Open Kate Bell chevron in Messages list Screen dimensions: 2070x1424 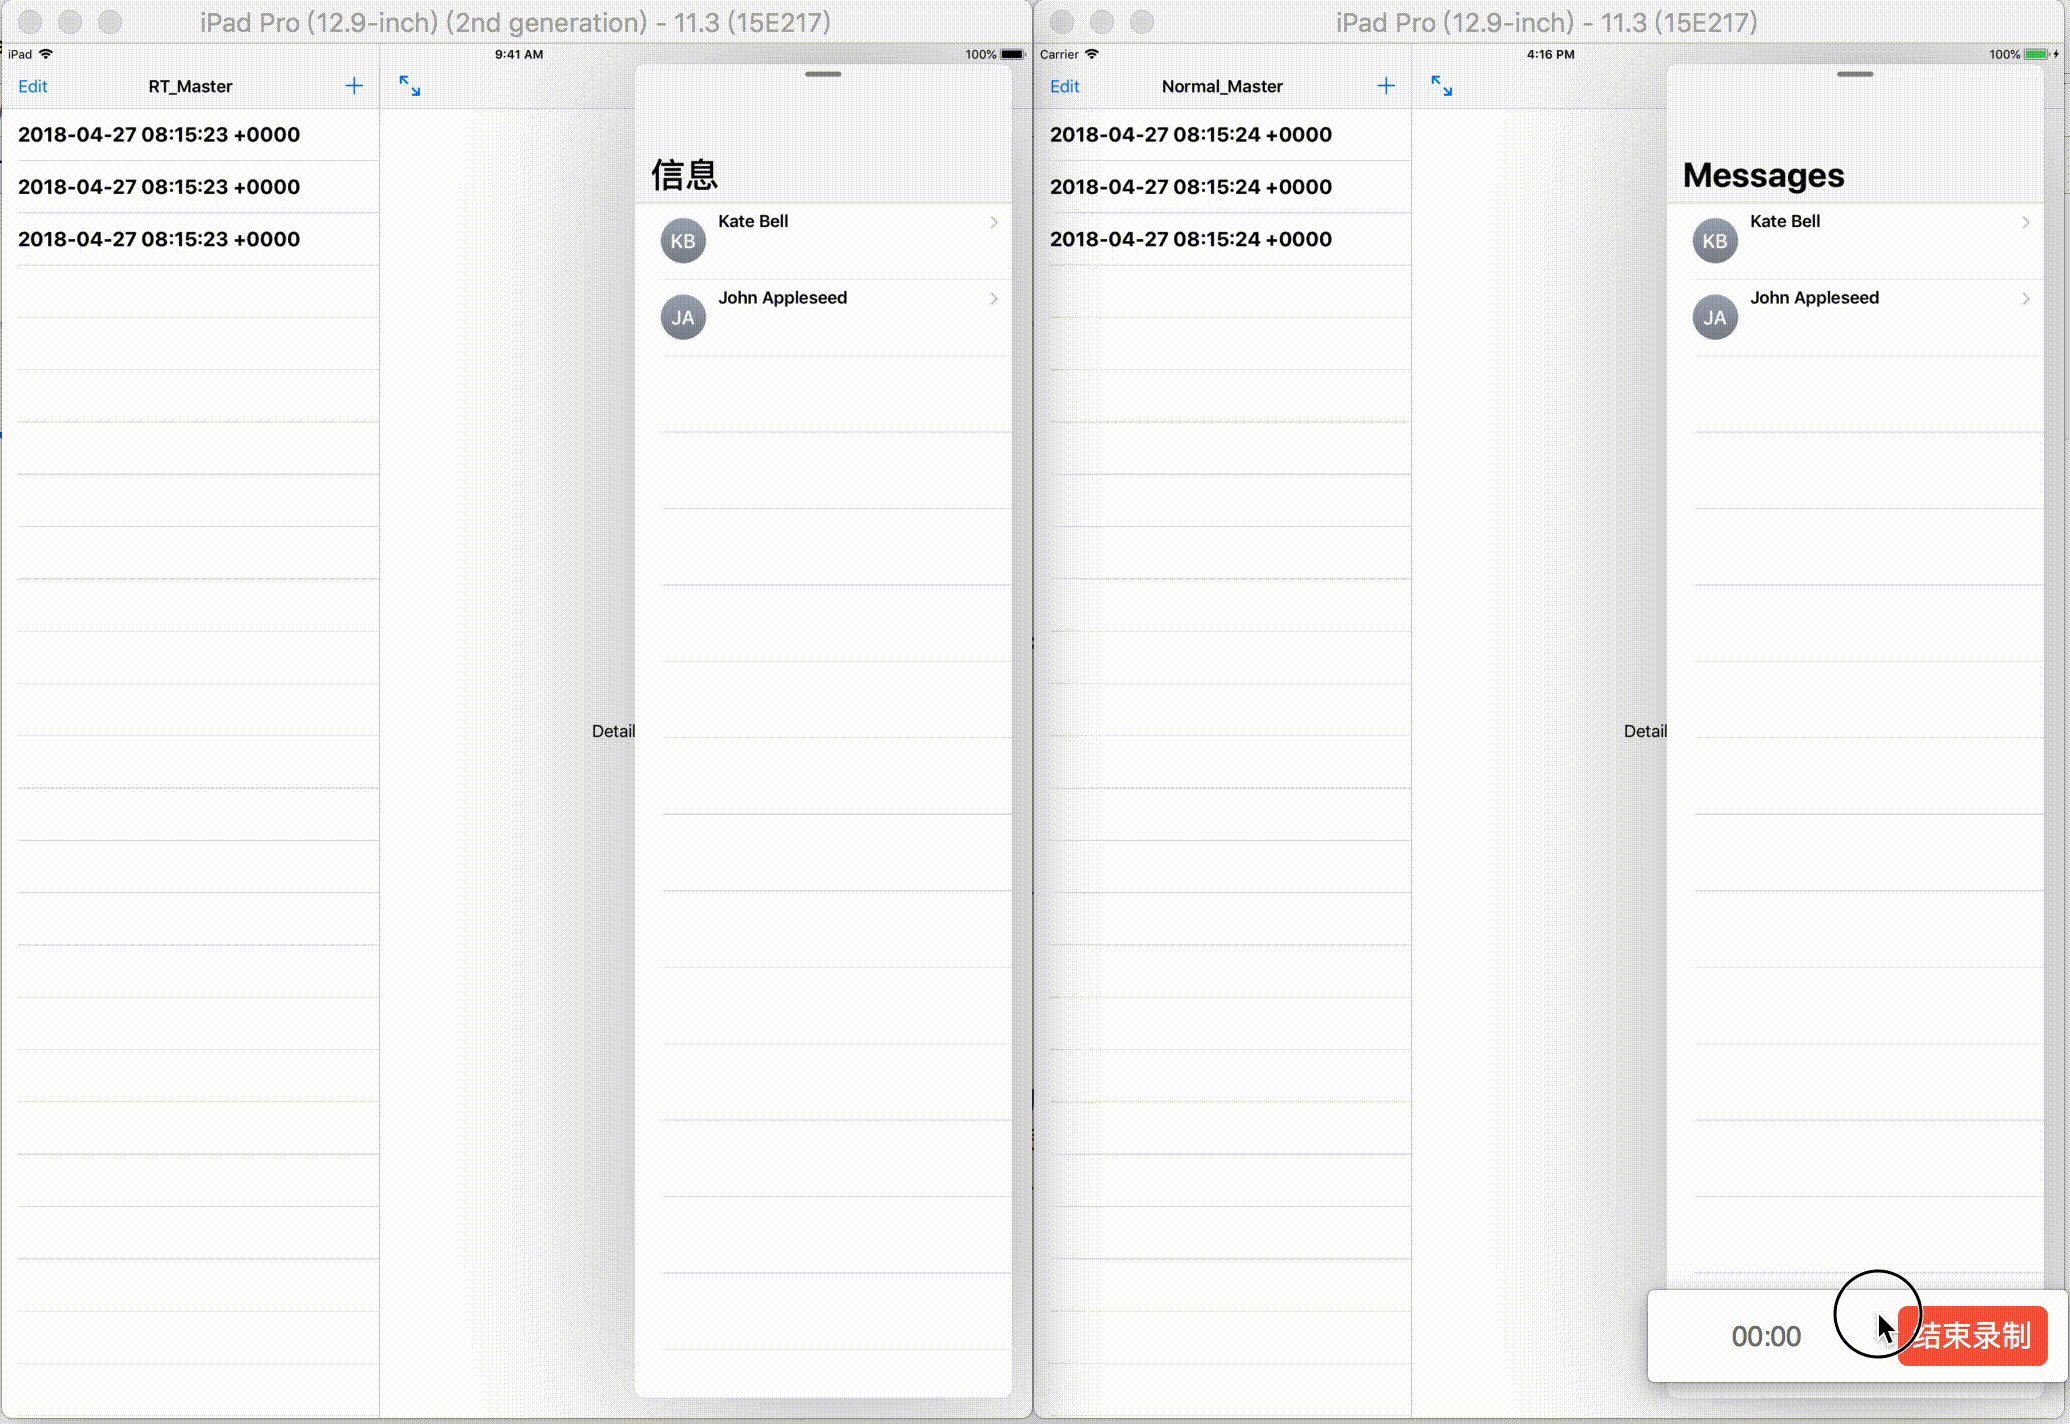[2026, 222]
